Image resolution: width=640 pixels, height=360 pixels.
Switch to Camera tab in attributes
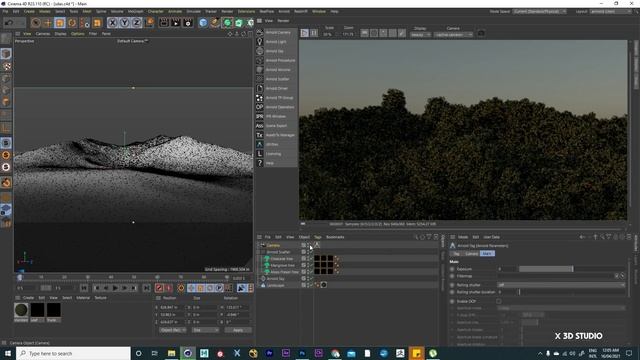click(471, 254)
